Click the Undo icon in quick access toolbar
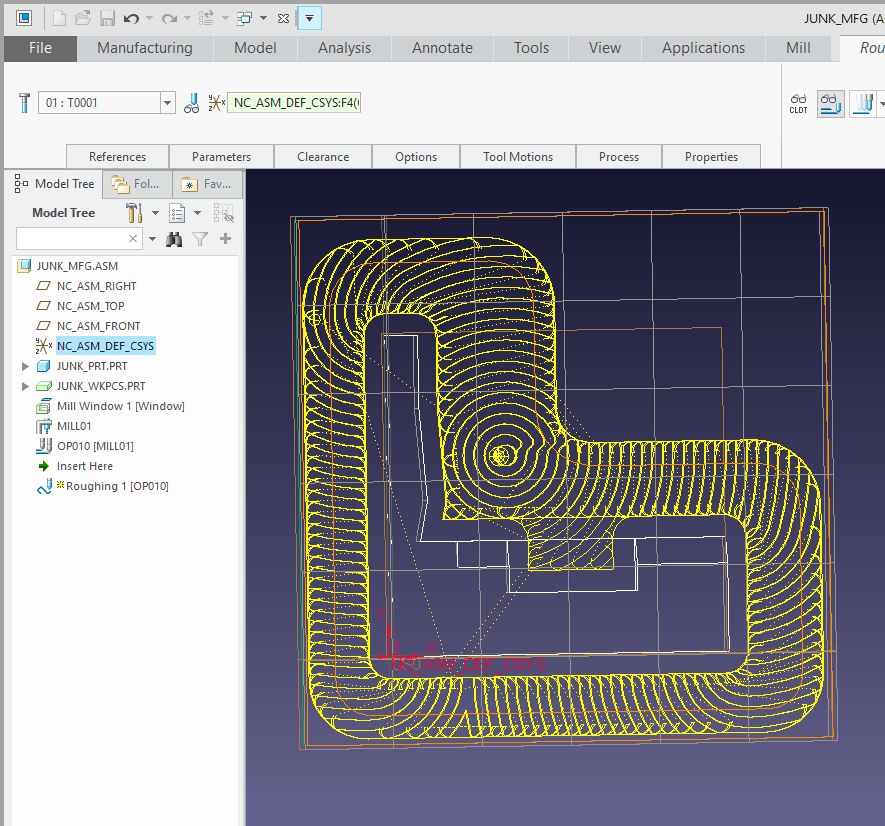The width and height of the screenshot is (885, 826). [131, 17]
